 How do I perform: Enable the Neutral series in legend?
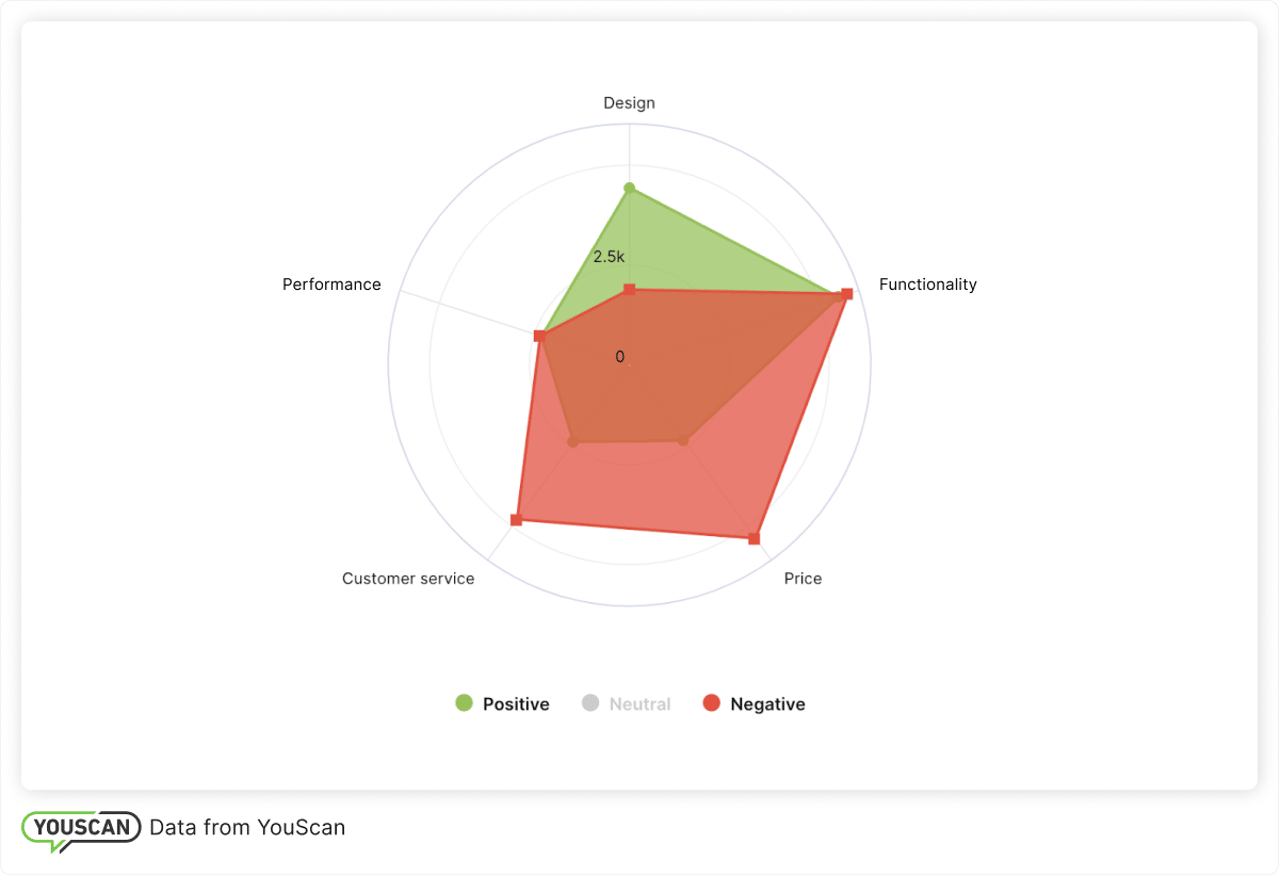626,704
